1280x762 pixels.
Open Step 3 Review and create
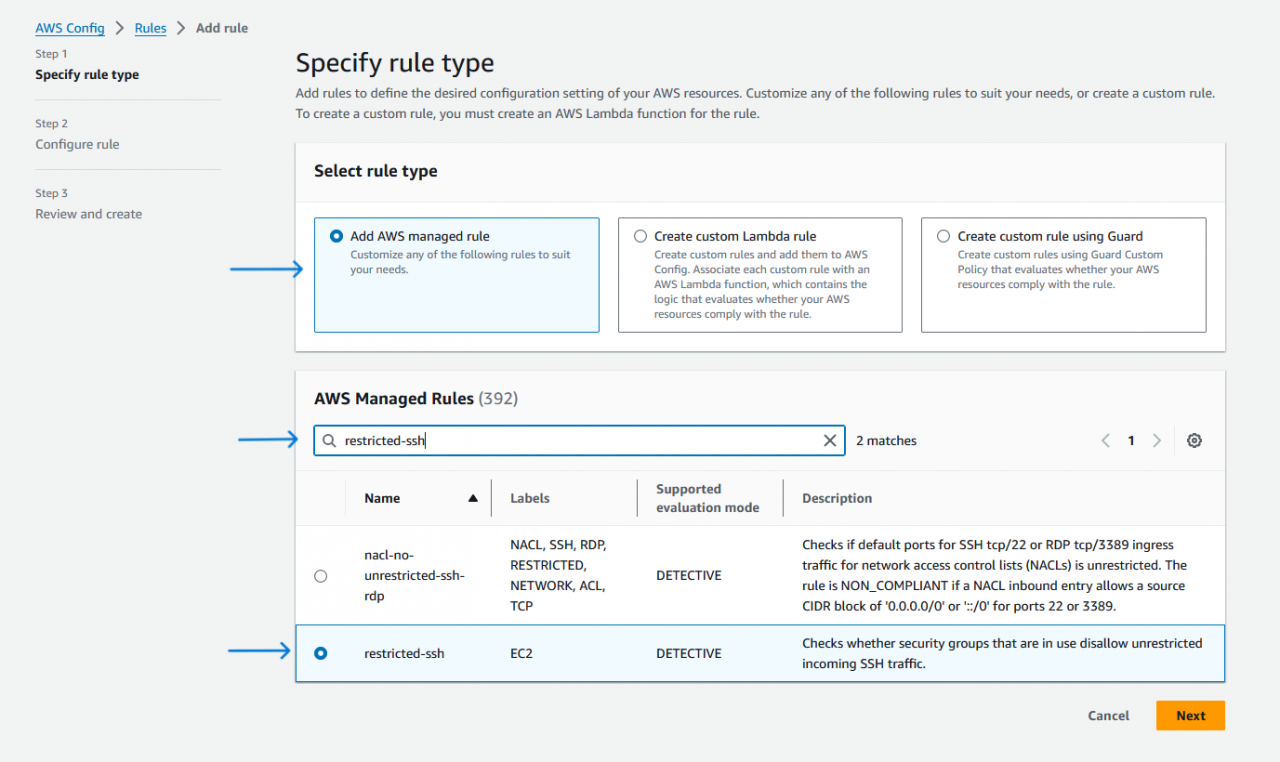click(x=88, y=213)
